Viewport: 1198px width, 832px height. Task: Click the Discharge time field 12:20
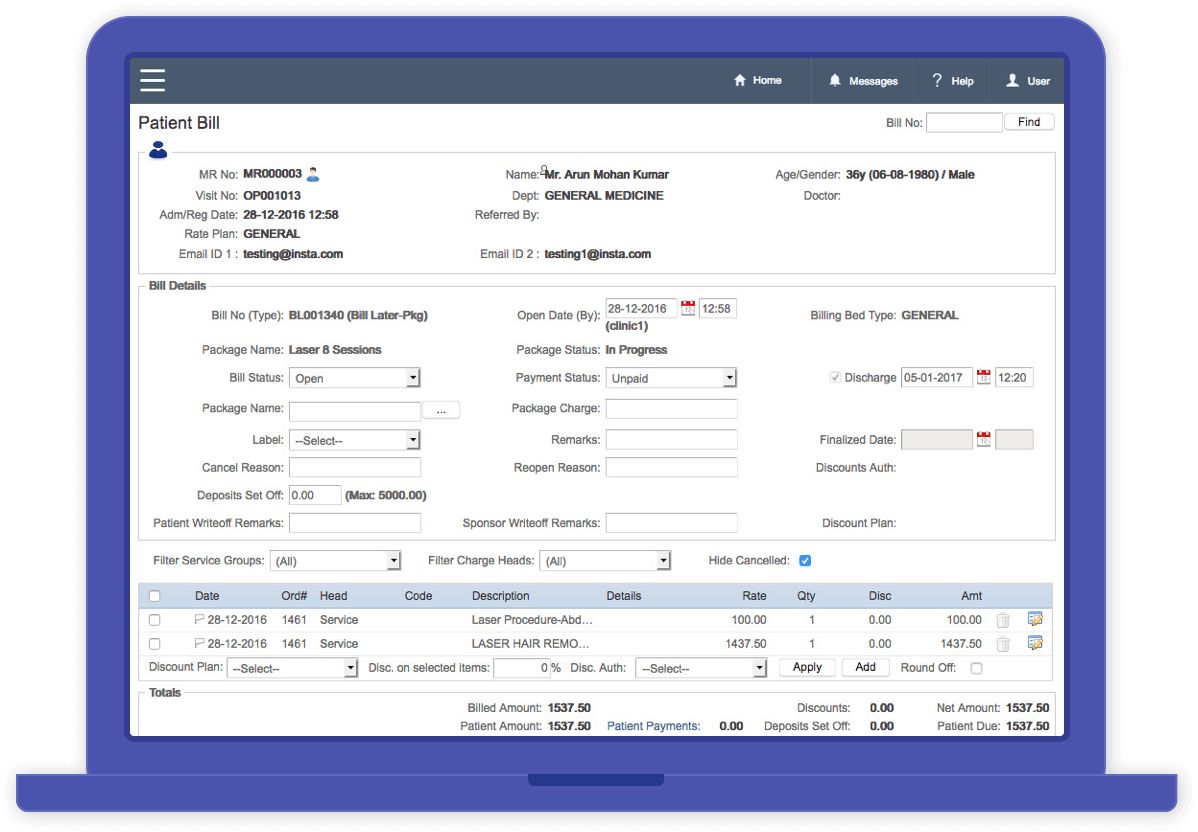click(x=1014, y=377)
